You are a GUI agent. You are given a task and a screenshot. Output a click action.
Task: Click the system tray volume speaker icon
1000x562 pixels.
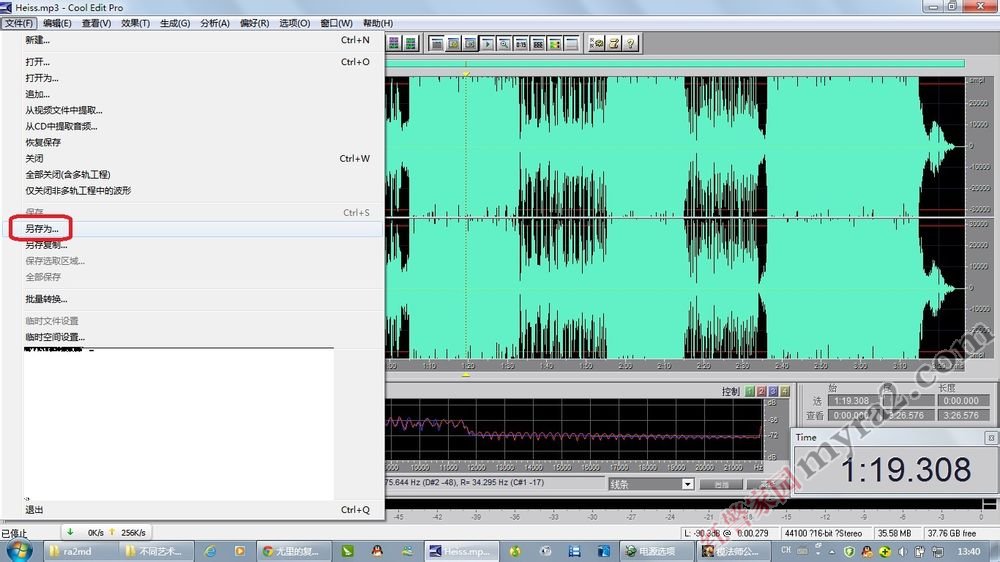(902, 551)
